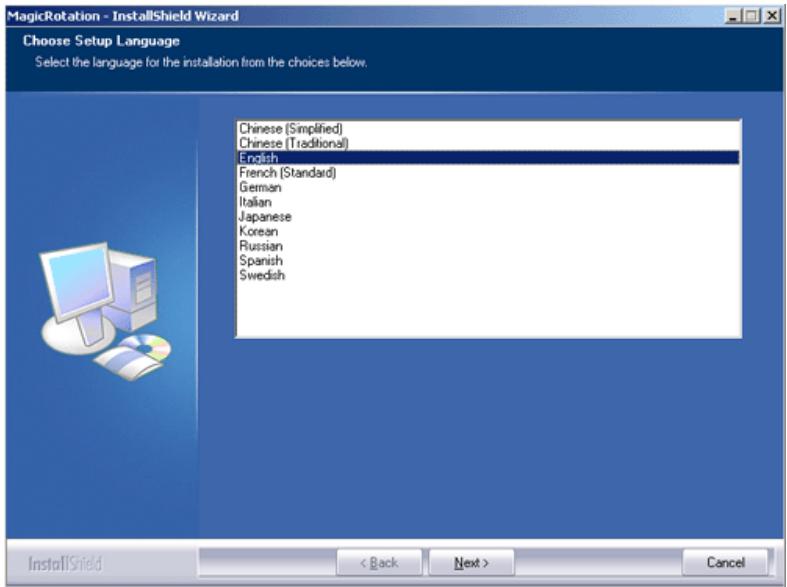This screenshot has height=587, width=787.
Task: Minimize the InstallShield Wizard window
Action: 733,16
